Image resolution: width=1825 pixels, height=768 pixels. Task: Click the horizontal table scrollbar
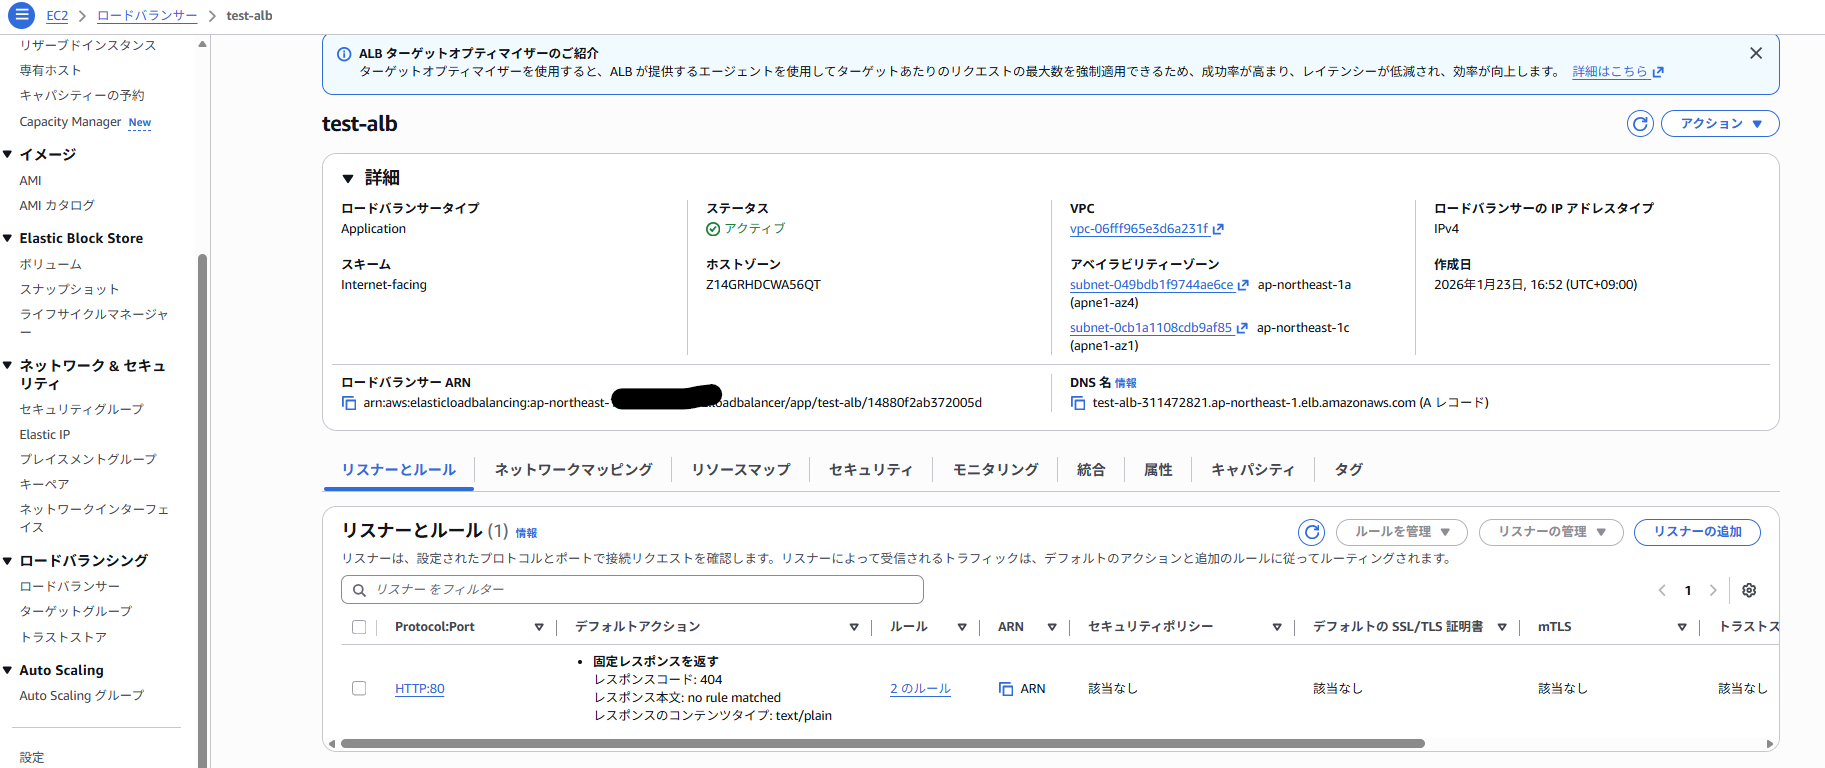(882, 744)
